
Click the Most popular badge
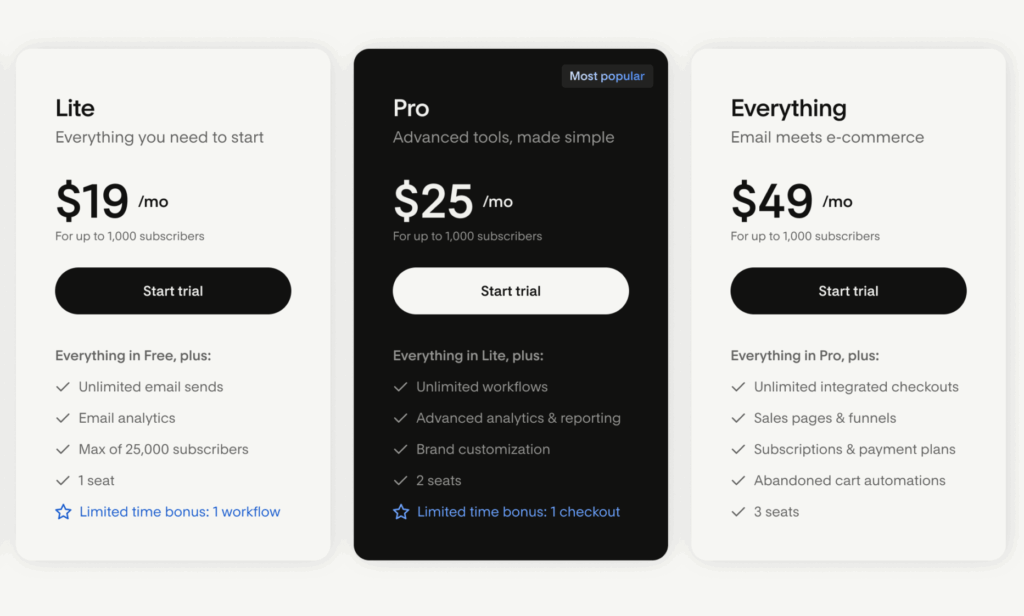(x=607, y=76)
